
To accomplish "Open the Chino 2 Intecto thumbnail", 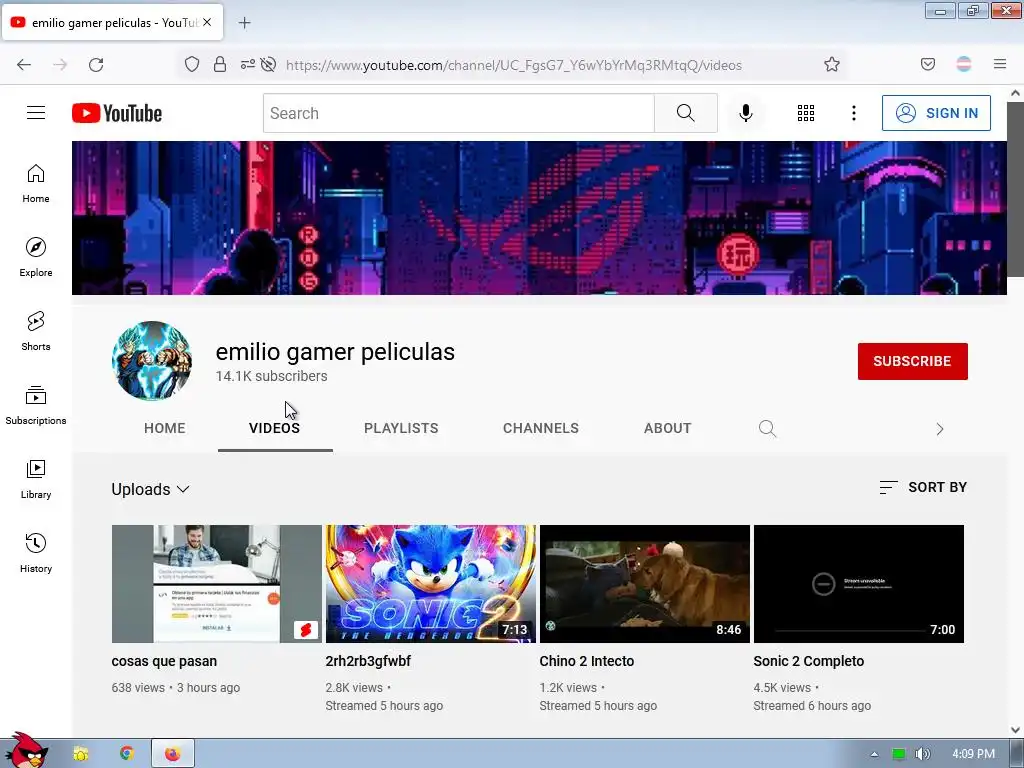I will (645, 584).
